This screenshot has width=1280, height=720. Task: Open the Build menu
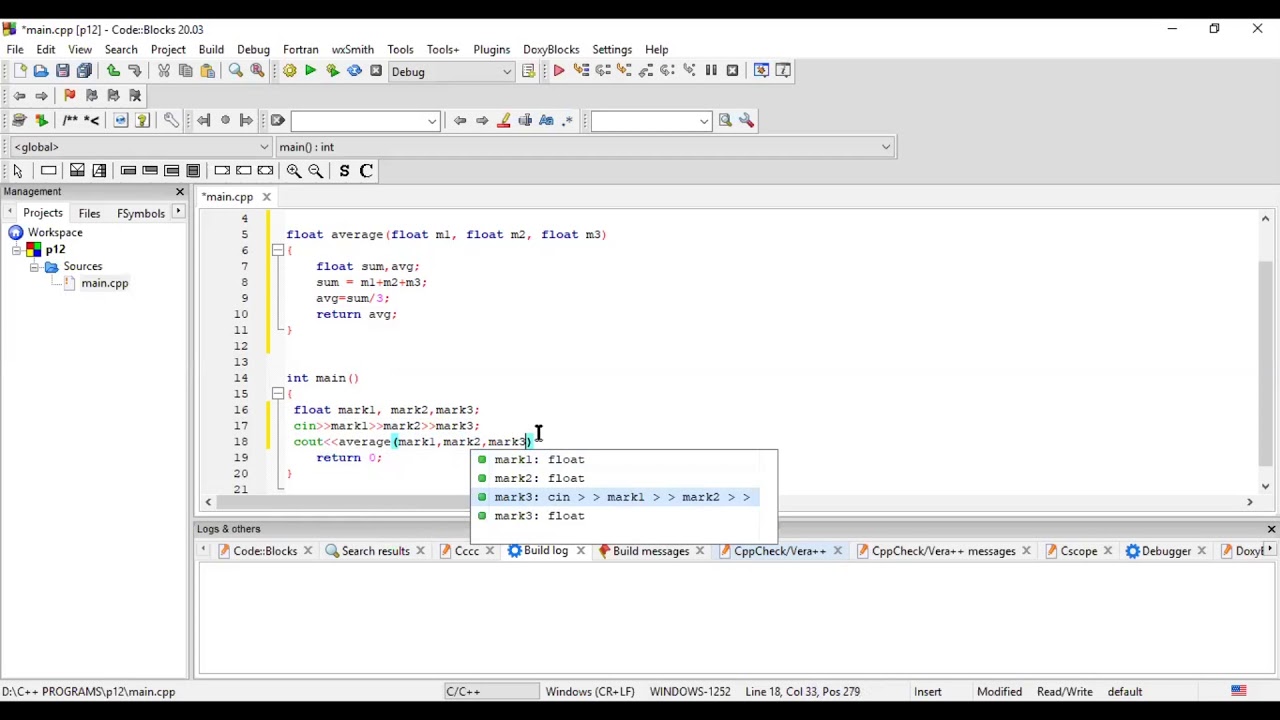point(211,49)
